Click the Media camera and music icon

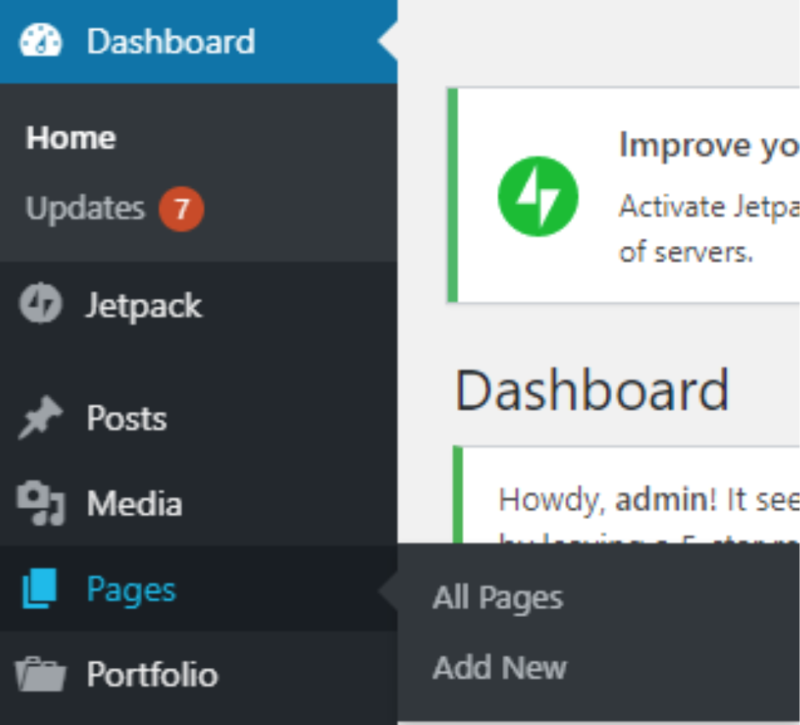[41, 503]
